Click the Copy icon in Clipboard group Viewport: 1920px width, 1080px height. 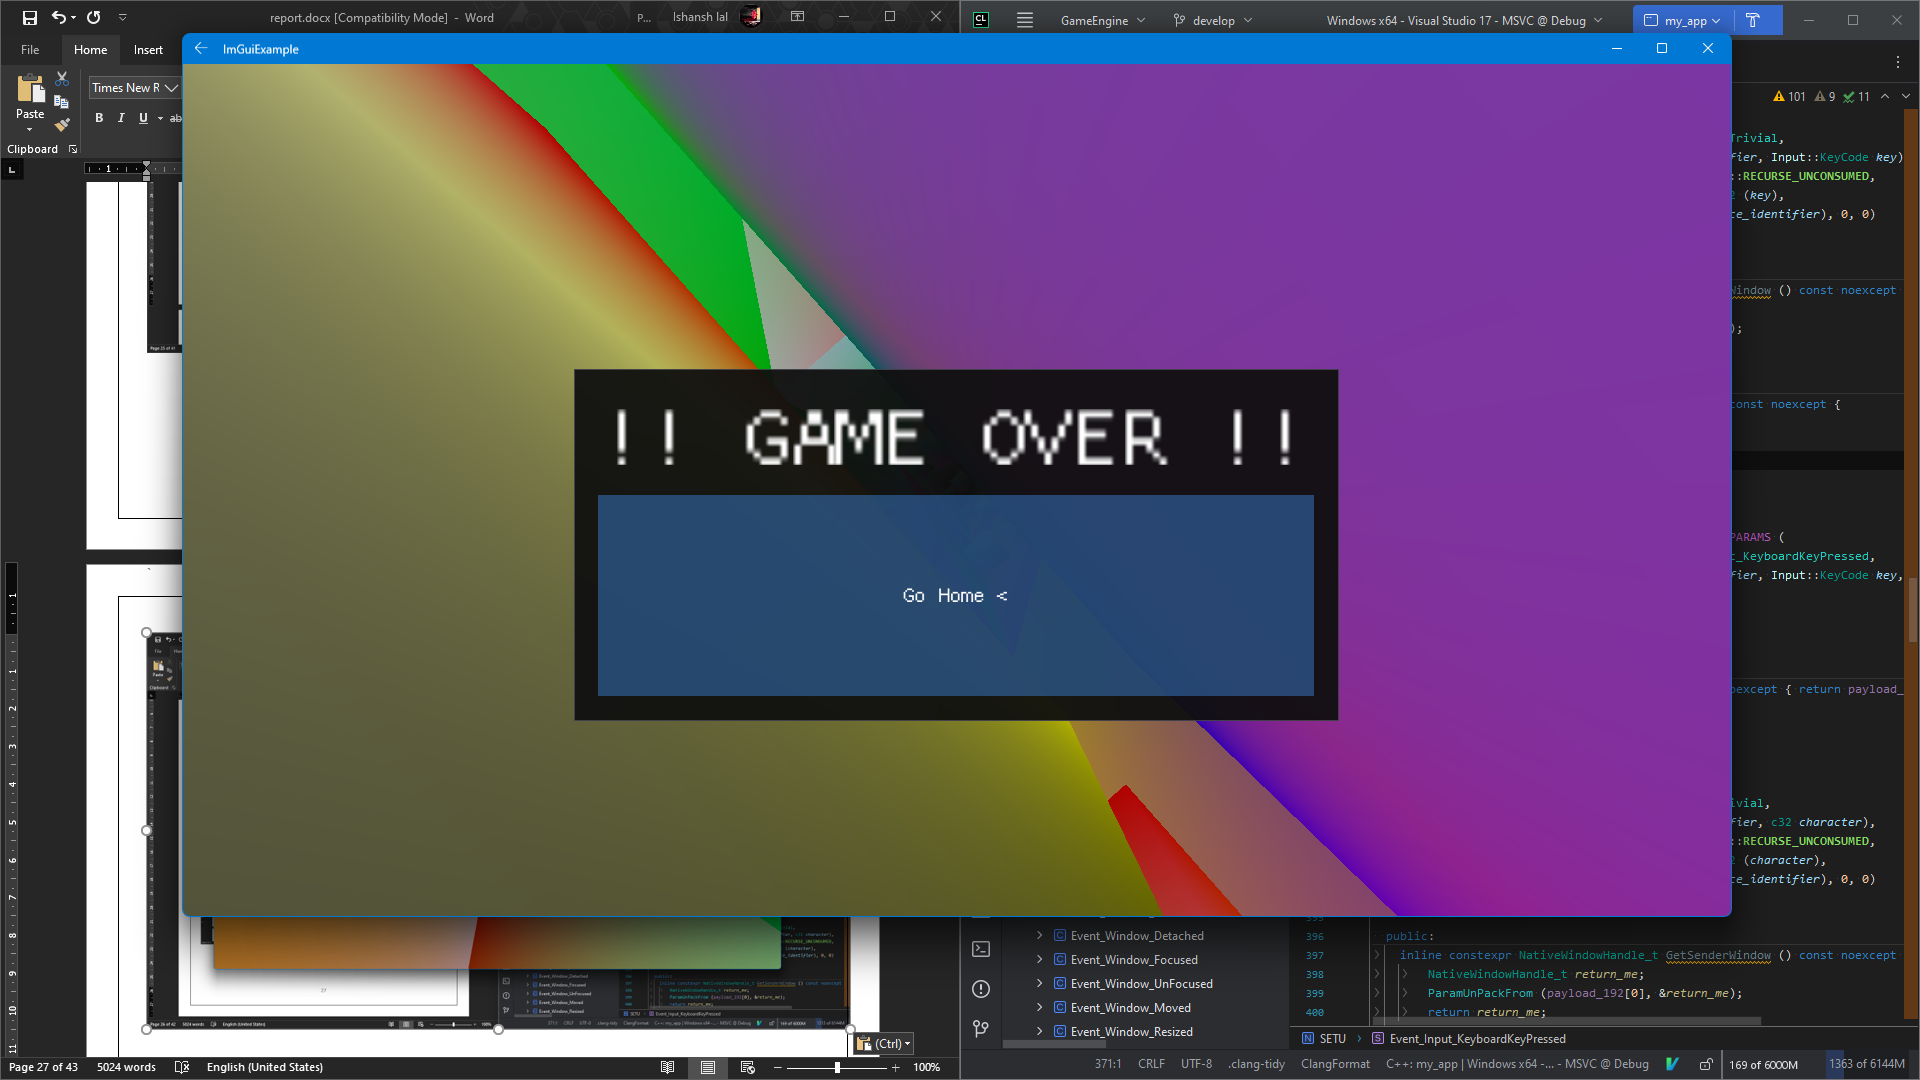pyautogui.click(x=62, y=102)
